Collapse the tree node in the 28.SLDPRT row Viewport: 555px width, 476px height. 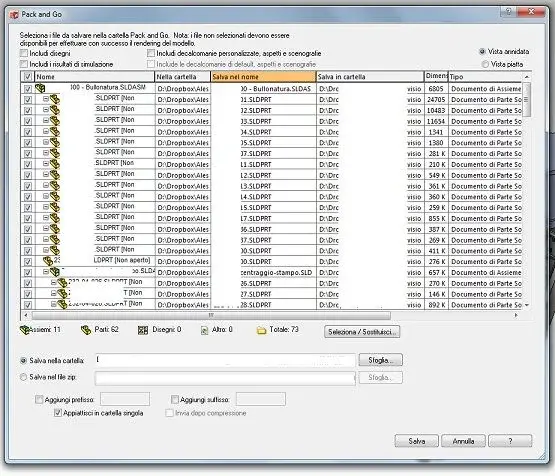tap(53, 304)
